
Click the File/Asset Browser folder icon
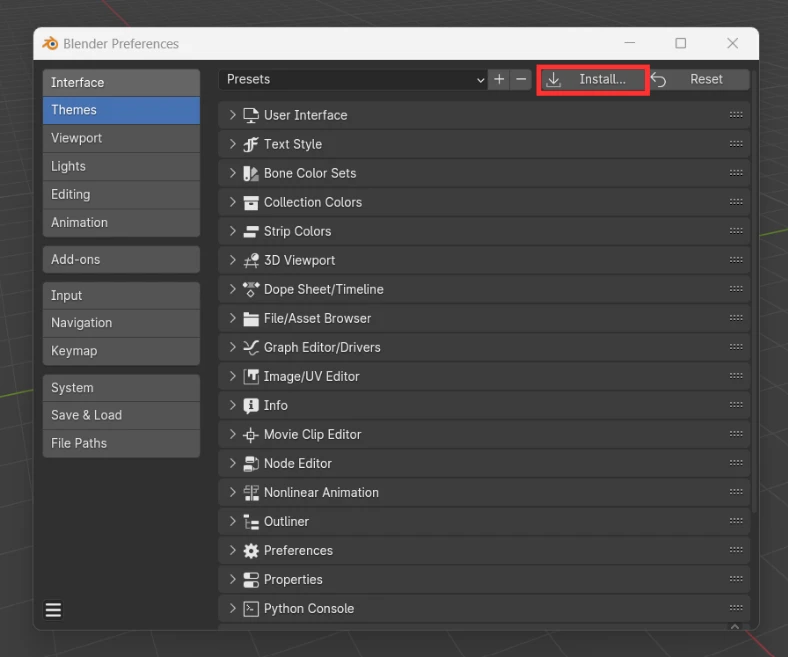pyautogui.click(x=251, y=319)
